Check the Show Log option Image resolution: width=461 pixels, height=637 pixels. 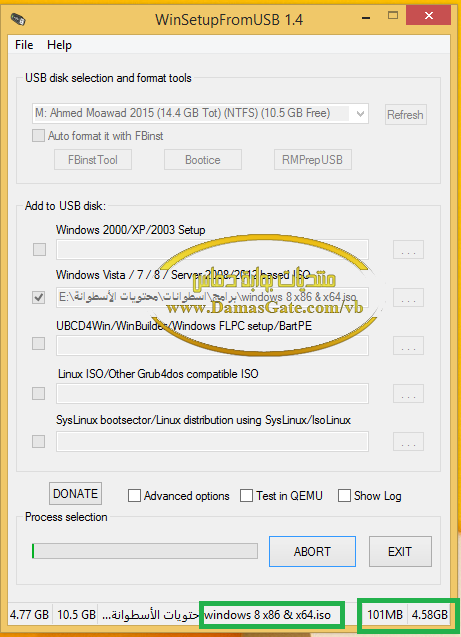pos(344,496)
